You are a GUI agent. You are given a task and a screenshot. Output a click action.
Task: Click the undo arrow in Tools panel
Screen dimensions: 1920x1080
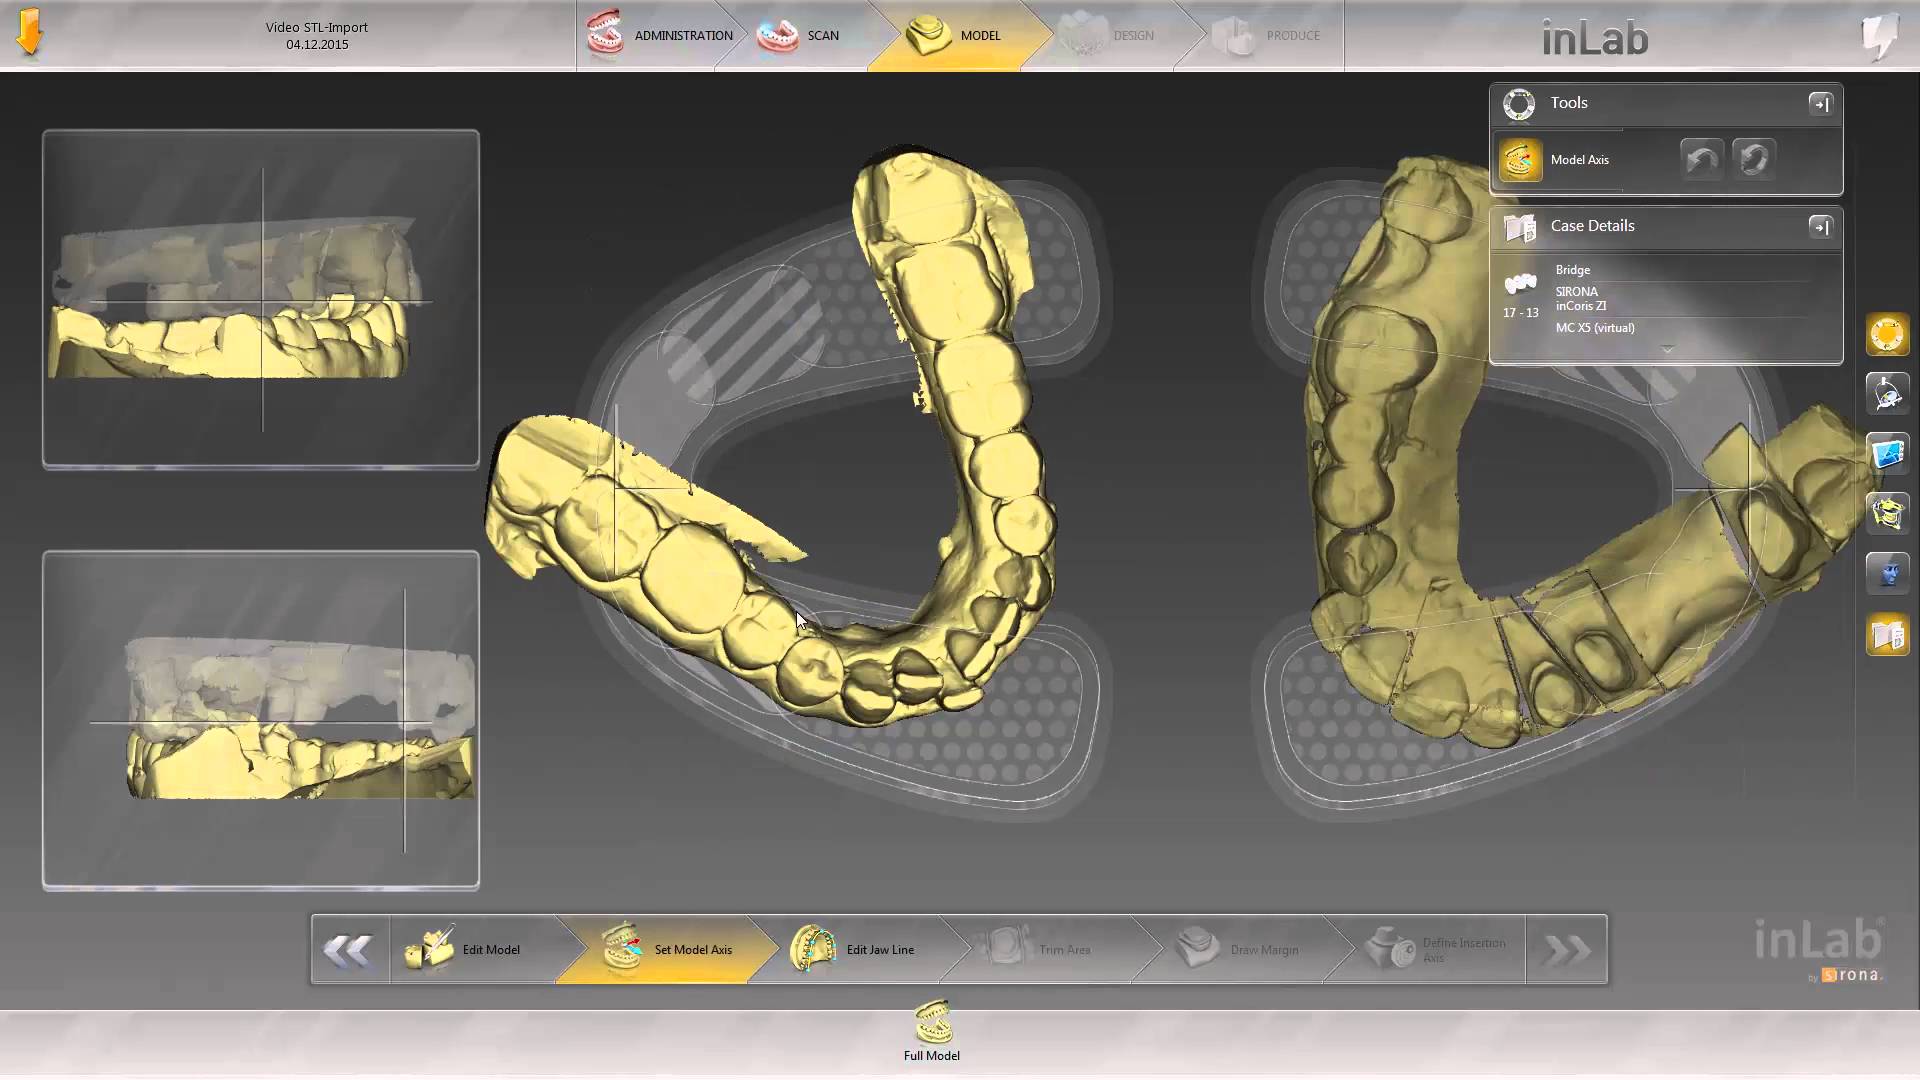click(x=1701, y=160)
